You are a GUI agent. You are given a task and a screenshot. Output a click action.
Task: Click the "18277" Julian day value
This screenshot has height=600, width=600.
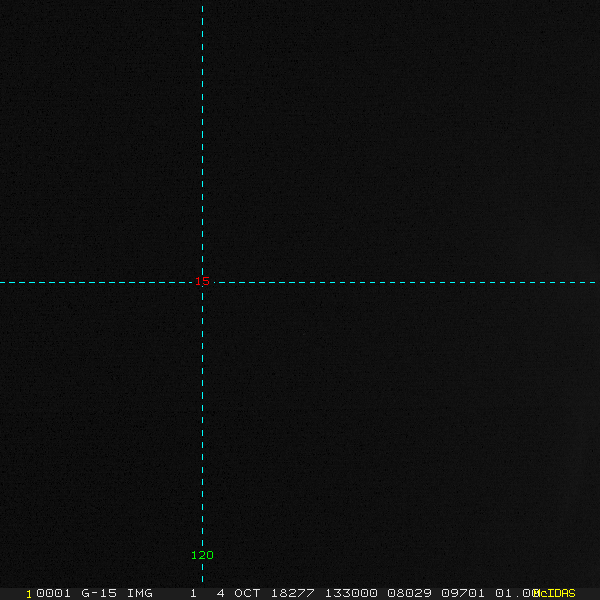pos(292,593)
